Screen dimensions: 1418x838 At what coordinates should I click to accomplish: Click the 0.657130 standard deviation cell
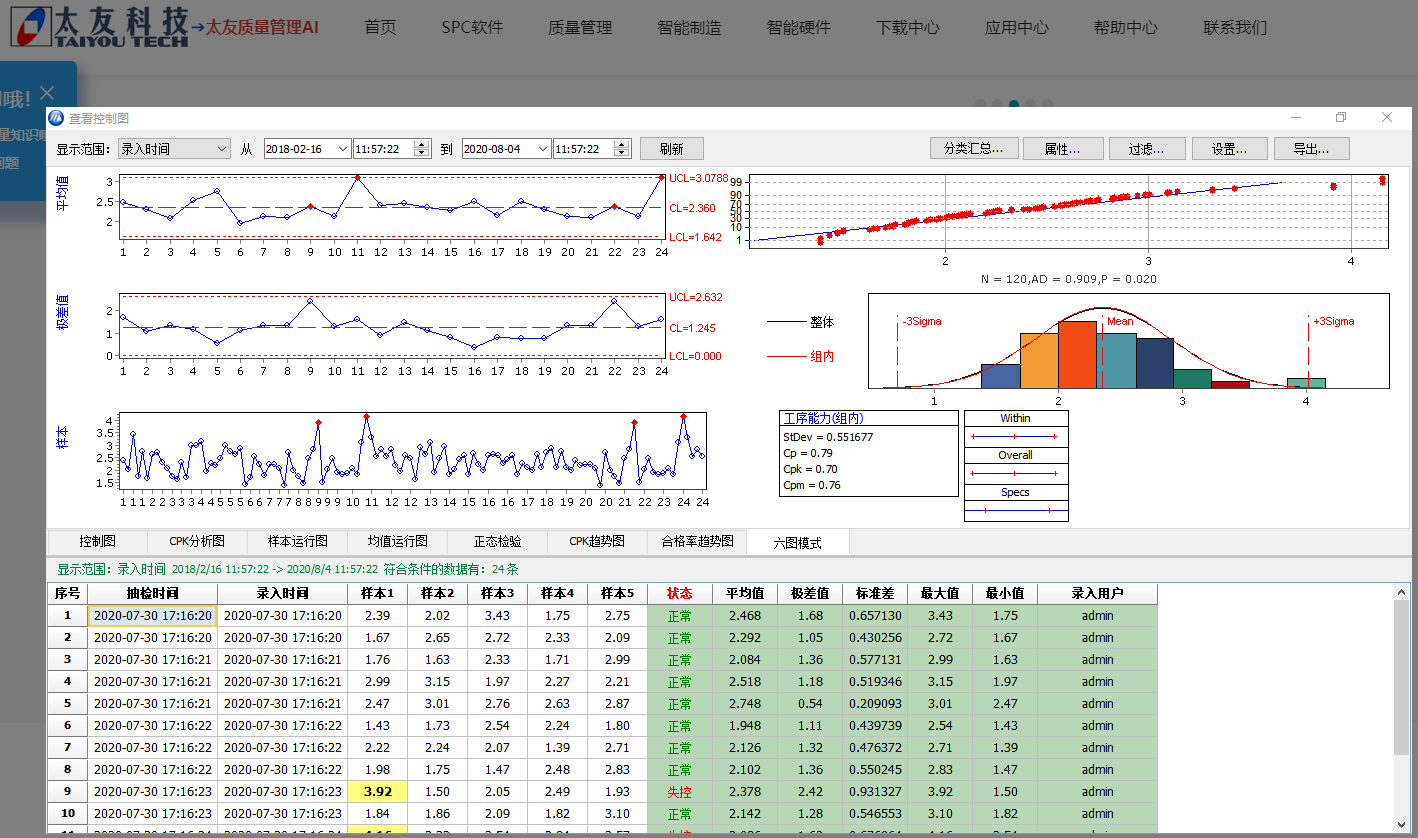coord(875,616)
